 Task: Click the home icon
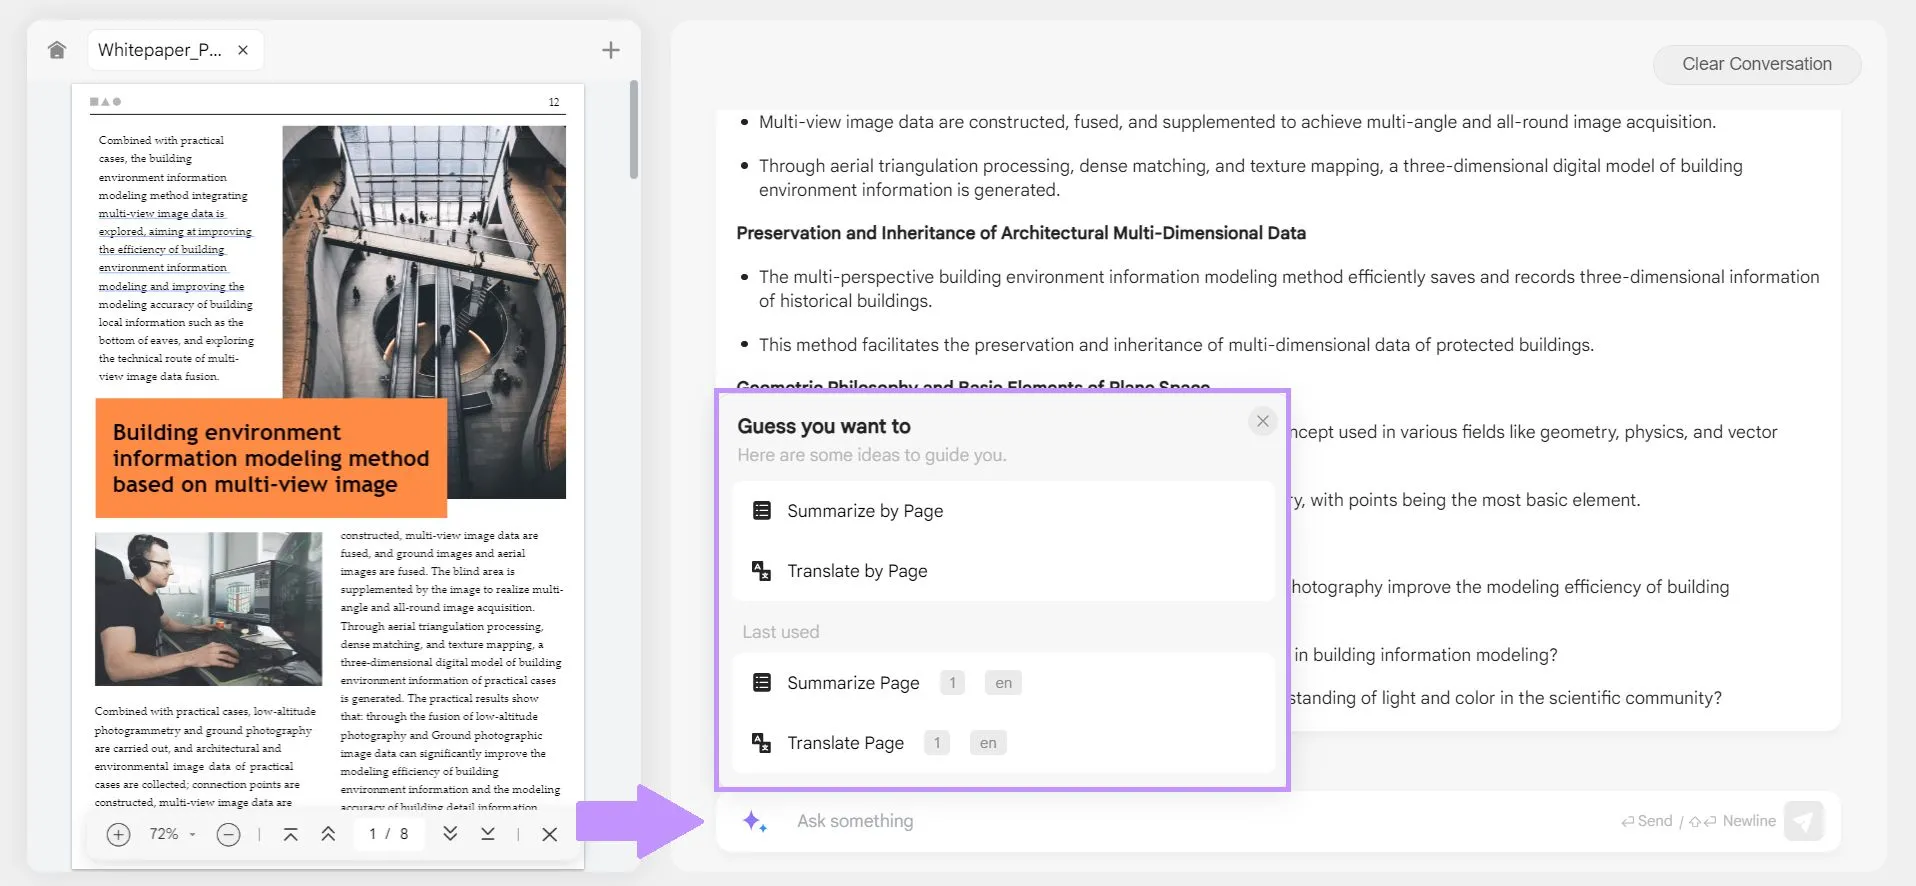57,50
